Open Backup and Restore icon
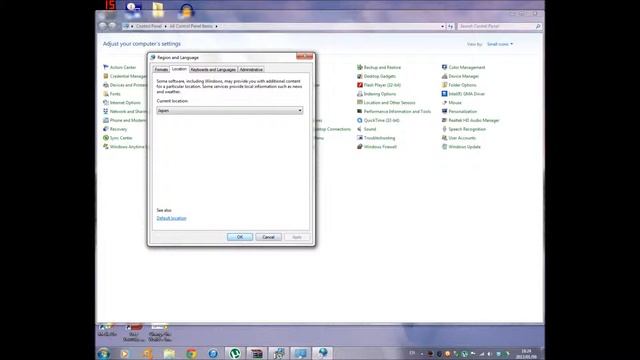This screenshot has height=360, width=640. [360, 67]
